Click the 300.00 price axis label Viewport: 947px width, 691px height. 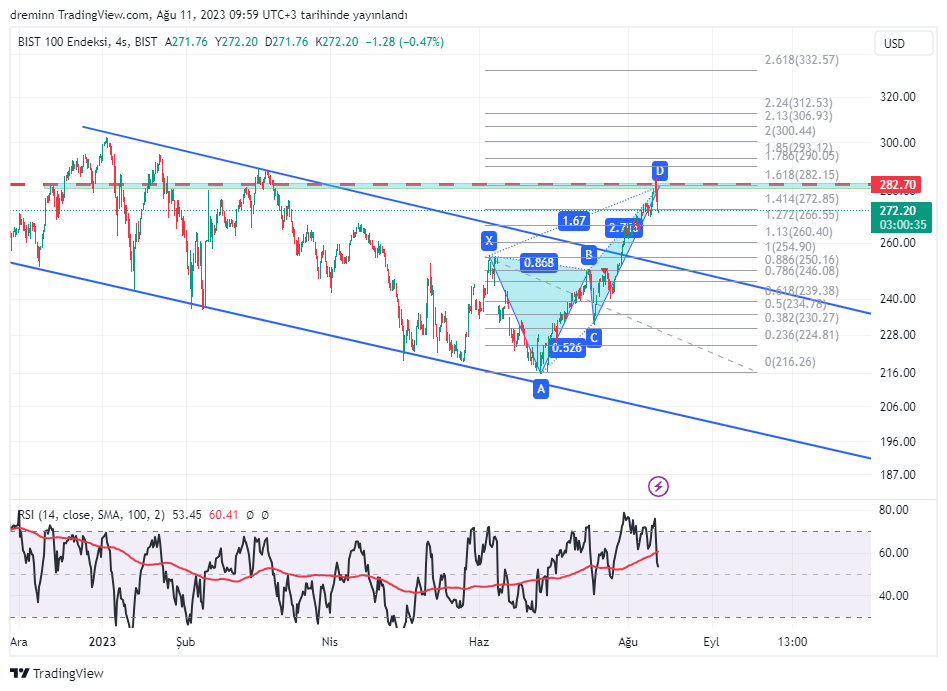(x=897, y=143)
